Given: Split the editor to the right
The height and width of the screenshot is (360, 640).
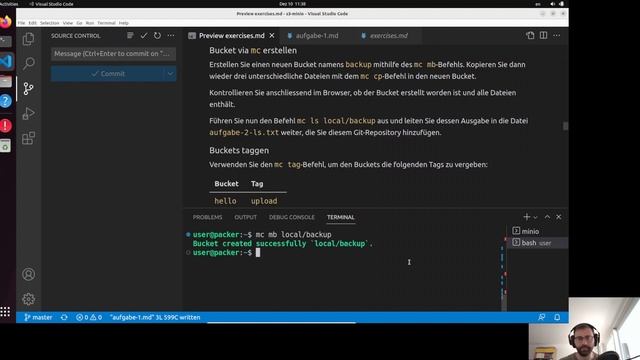Looking at the screenshot, I should coord(543,36).
